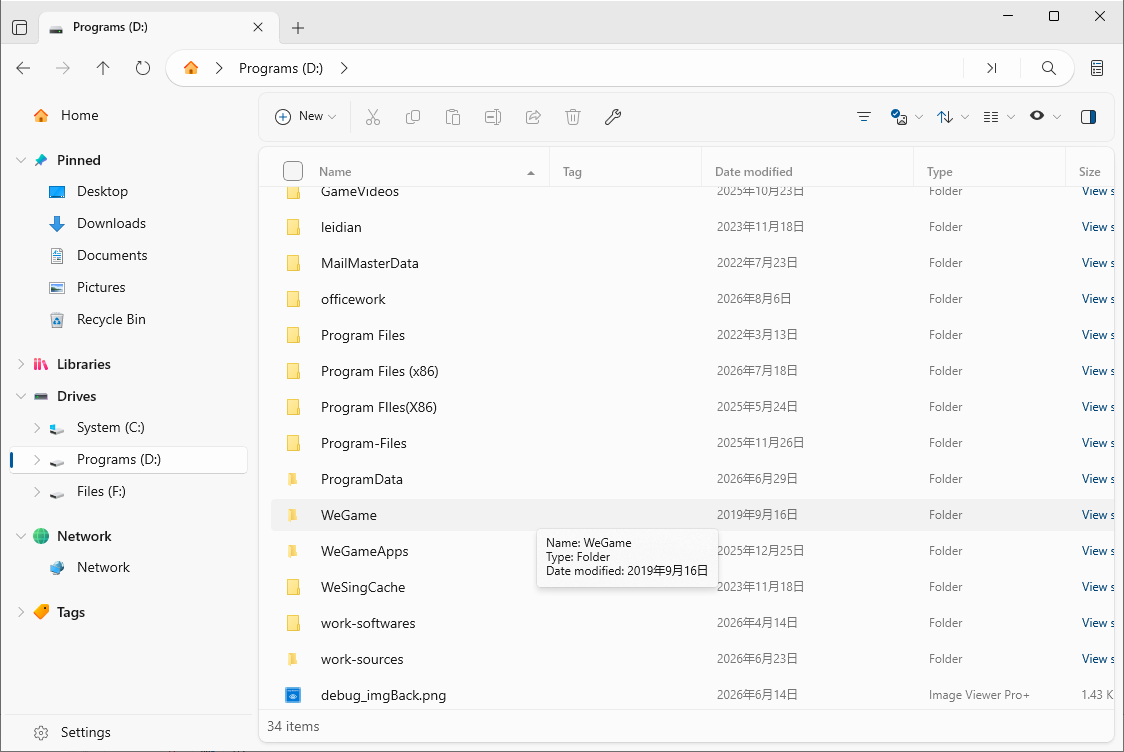
Task: Open Downloads in the sidebar
Action: [111, 224]
